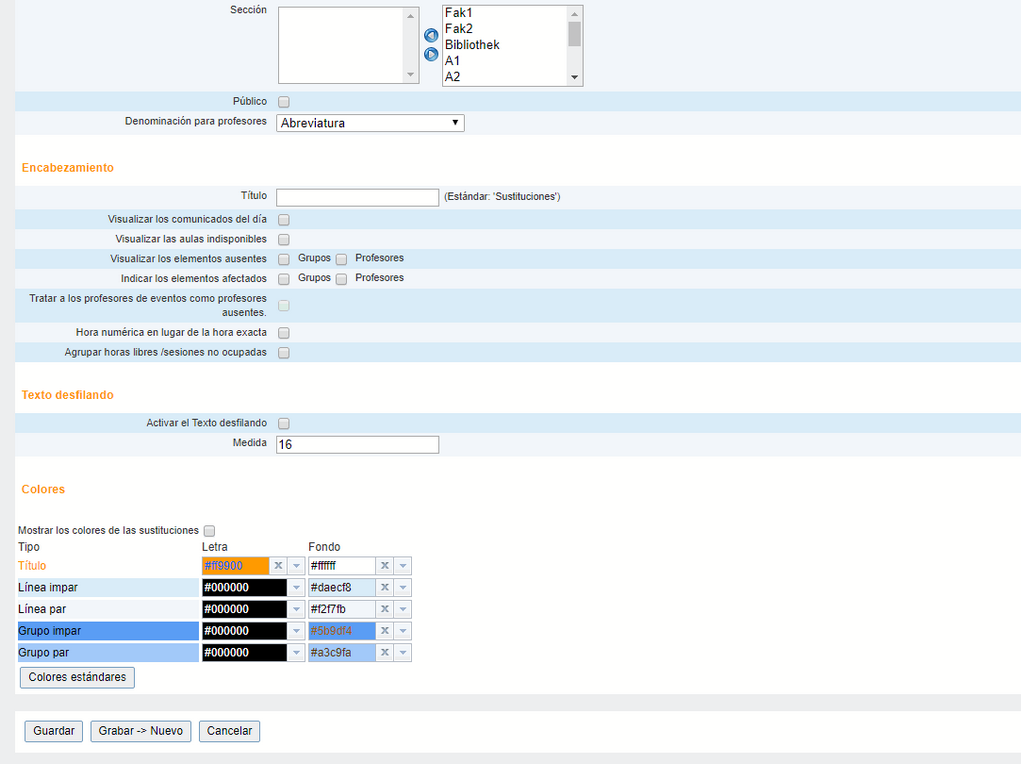
Task: Enable Visualizar los comunicados del día
Action: 284,219
